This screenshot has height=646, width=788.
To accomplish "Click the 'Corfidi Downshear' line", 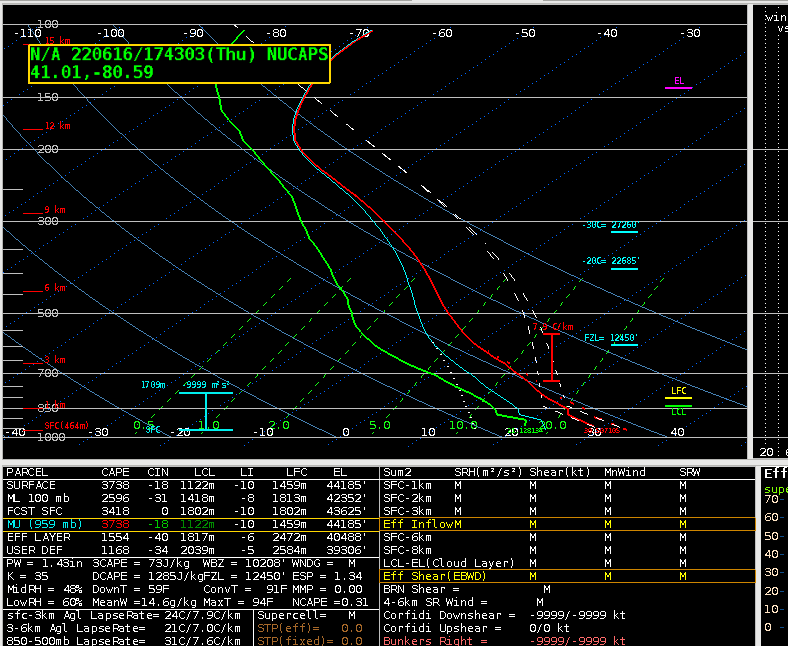I will (x=504, y=615).
